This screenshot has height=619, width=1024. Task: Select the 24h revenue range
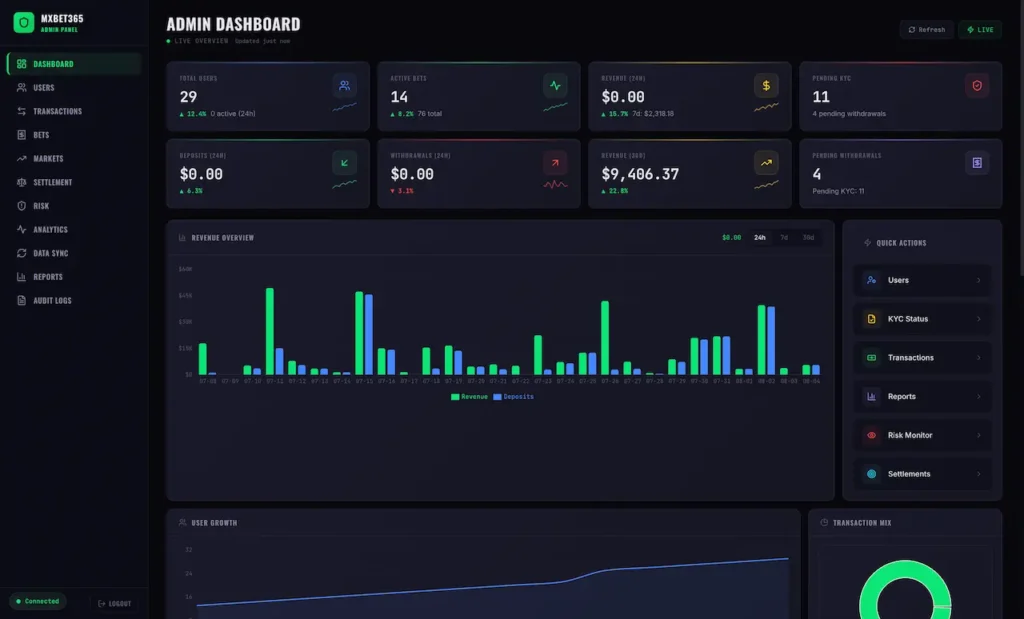(760, 238)
